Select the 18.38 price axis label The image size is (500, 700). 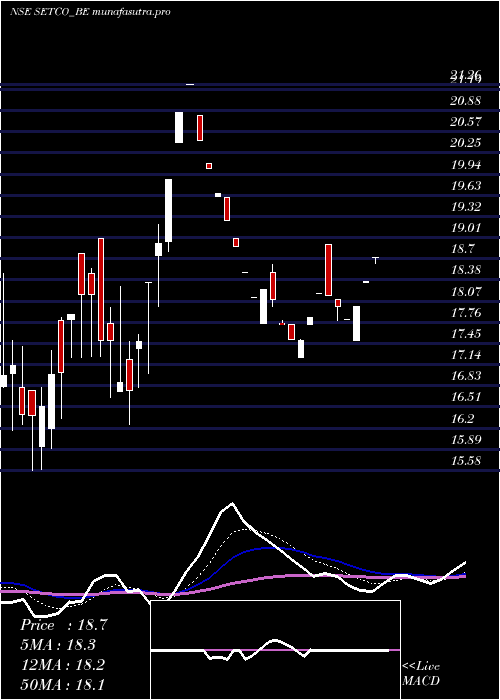(x=466, y=270)
